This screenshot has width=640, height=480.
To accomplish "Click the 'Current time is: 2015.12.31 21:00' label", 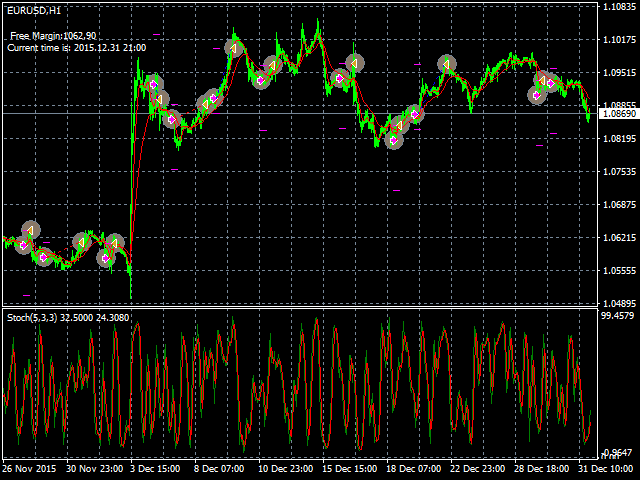I will click(77, 48).
